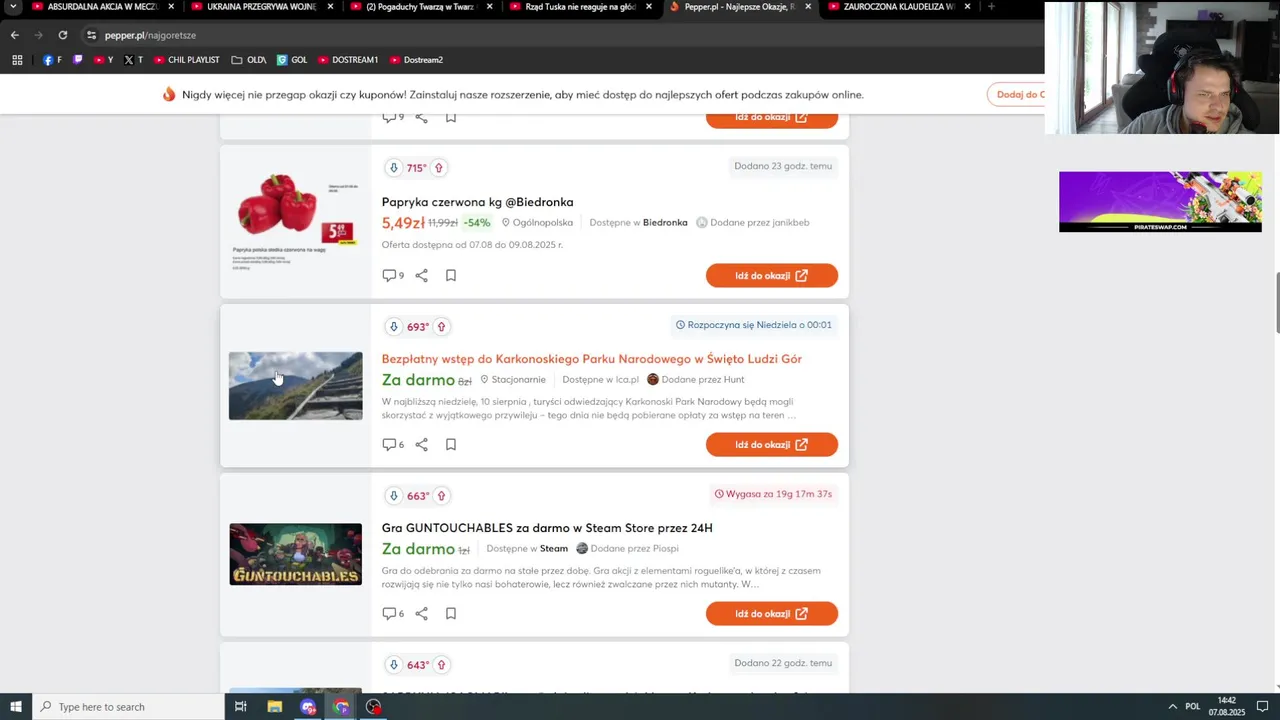The width and height of the screenshot is (1280, 720).
Task: Open the tab search dropdown arrow
Action: click(x=13, y=6)
